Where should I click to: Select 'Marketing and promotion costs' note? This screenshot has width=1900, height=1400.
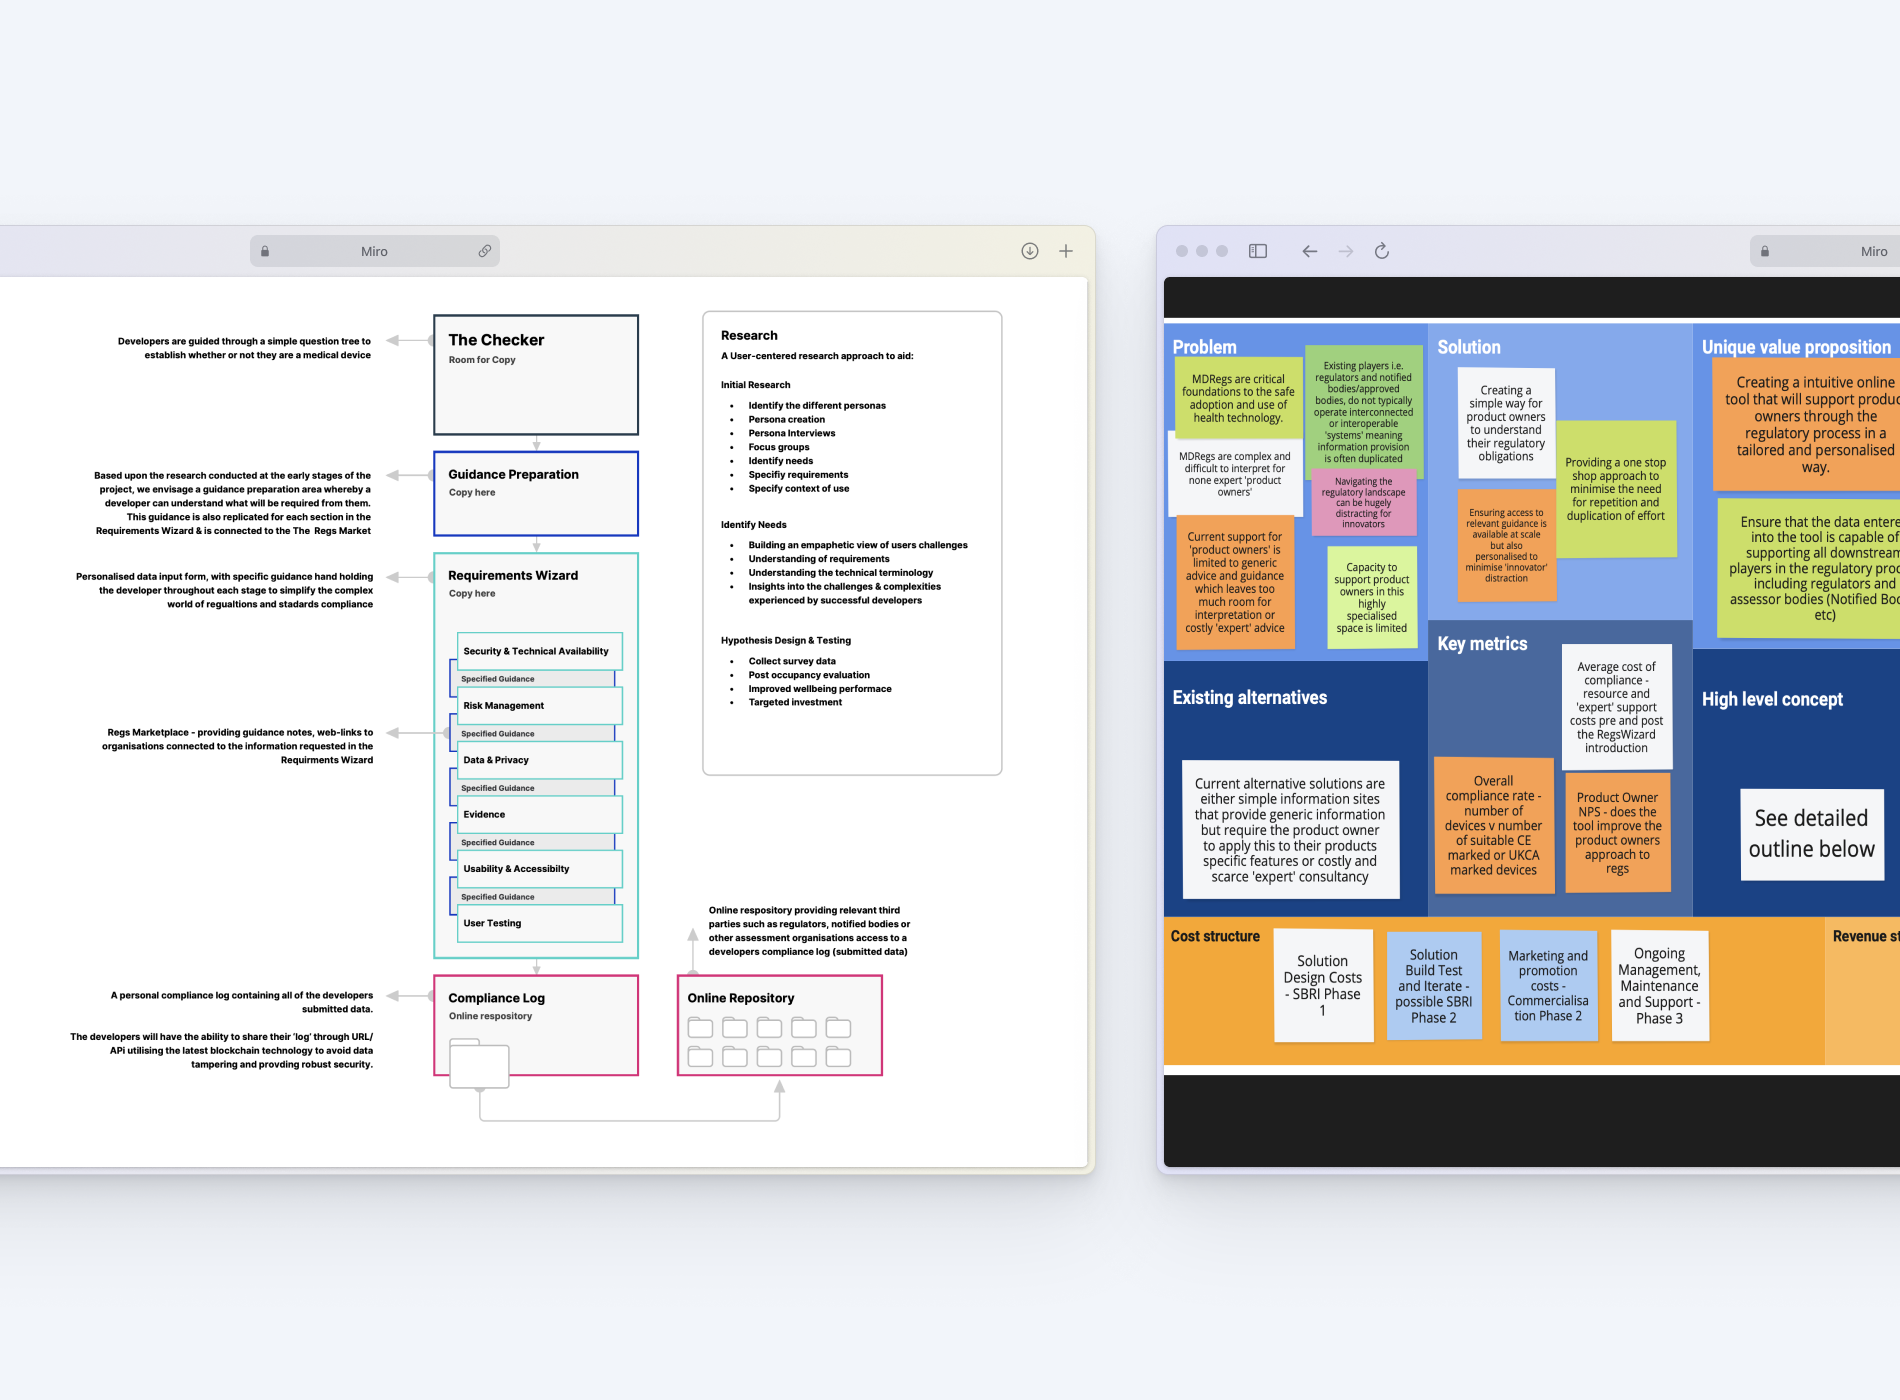point(1548,985)
